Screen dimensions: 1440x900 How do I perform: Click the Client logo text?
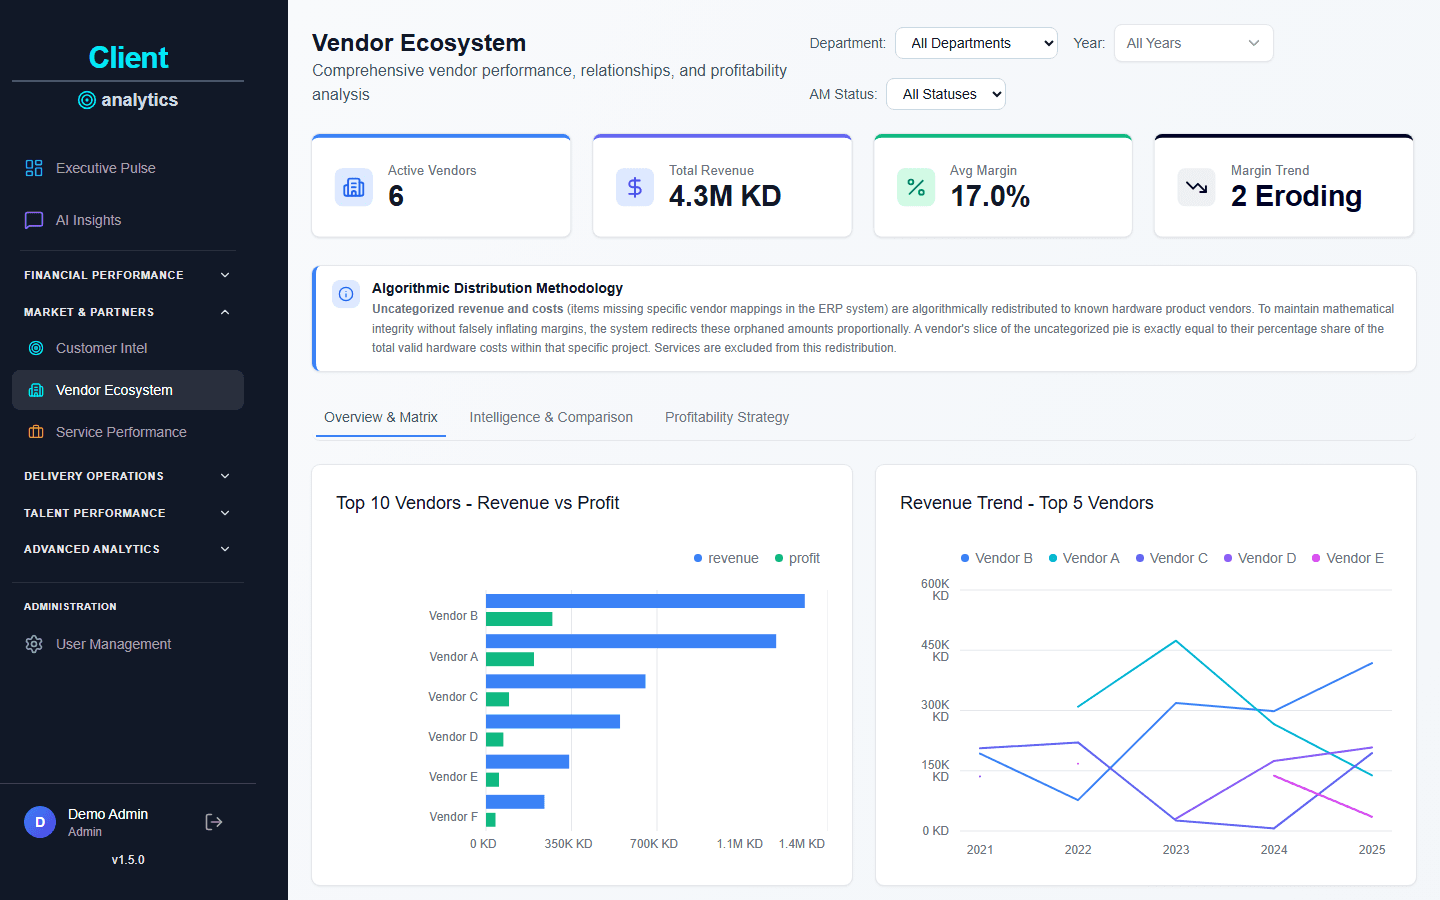point(128,57)
